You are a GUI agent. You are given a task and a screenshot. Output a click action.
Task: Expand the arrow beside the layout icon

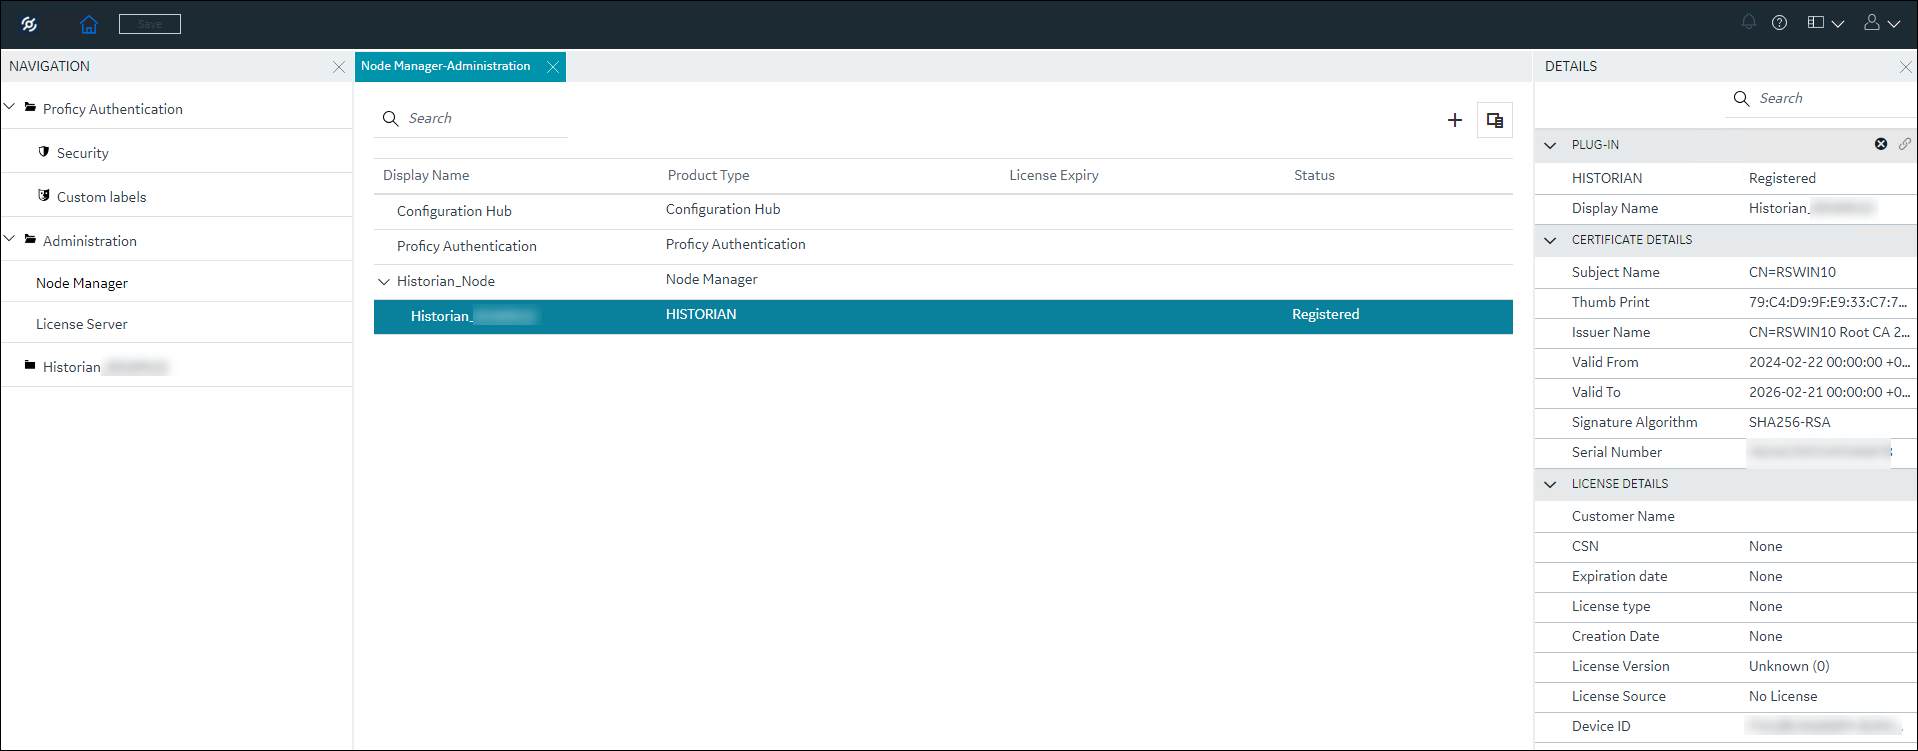coord(1838,23)
